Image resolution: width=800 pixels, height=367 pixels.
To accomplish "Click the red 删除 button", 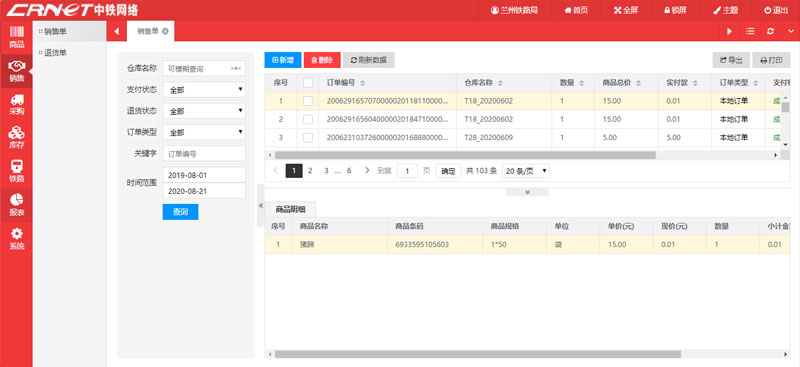I will pyautogui.click(x=322, y=60).
